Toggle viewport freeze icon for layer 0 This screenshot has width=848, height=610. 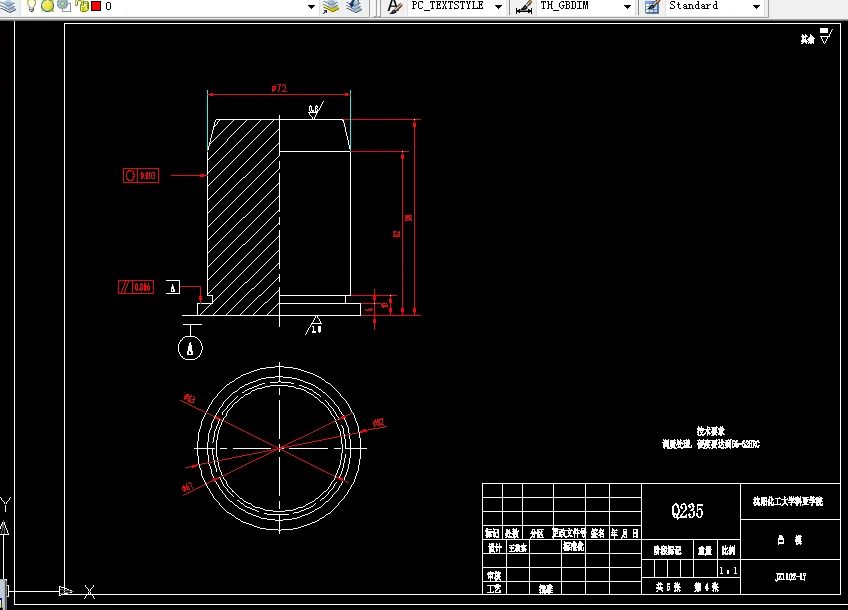point(64,6)
